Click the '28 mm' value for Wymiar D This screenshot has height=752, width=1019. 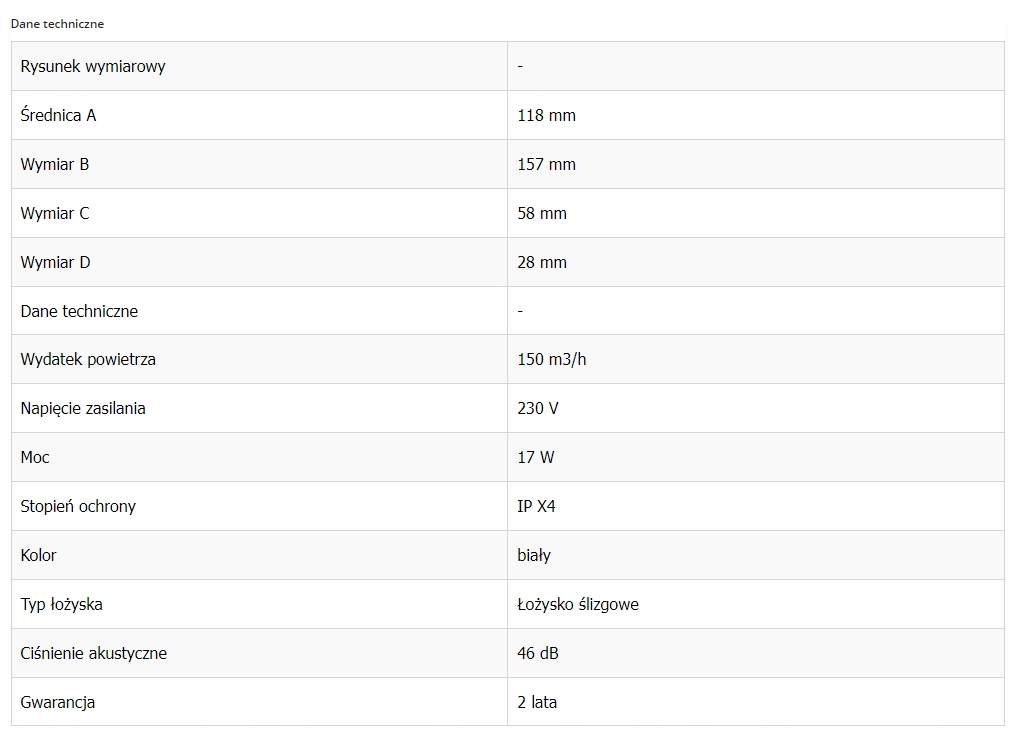tap(542, 263)
